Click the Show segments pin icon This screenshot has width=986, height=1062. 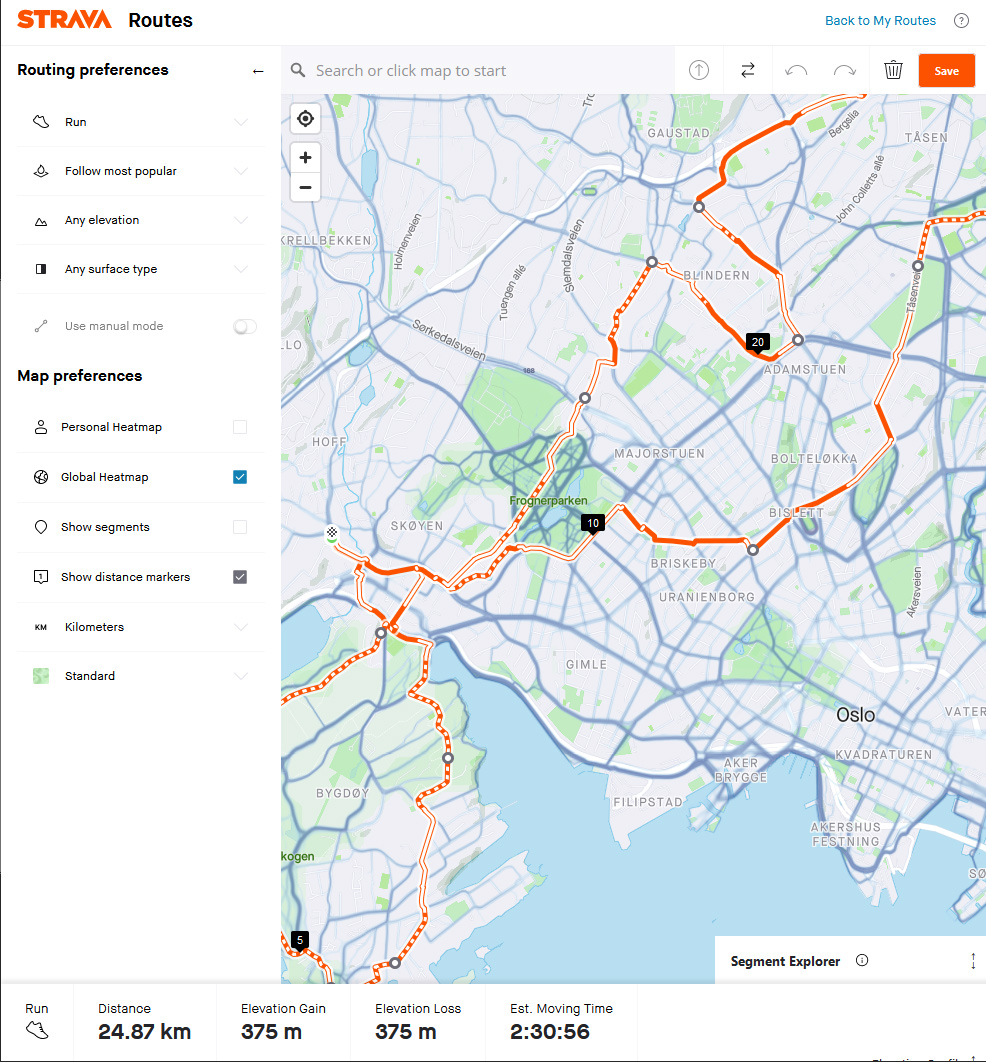(41, 527)
